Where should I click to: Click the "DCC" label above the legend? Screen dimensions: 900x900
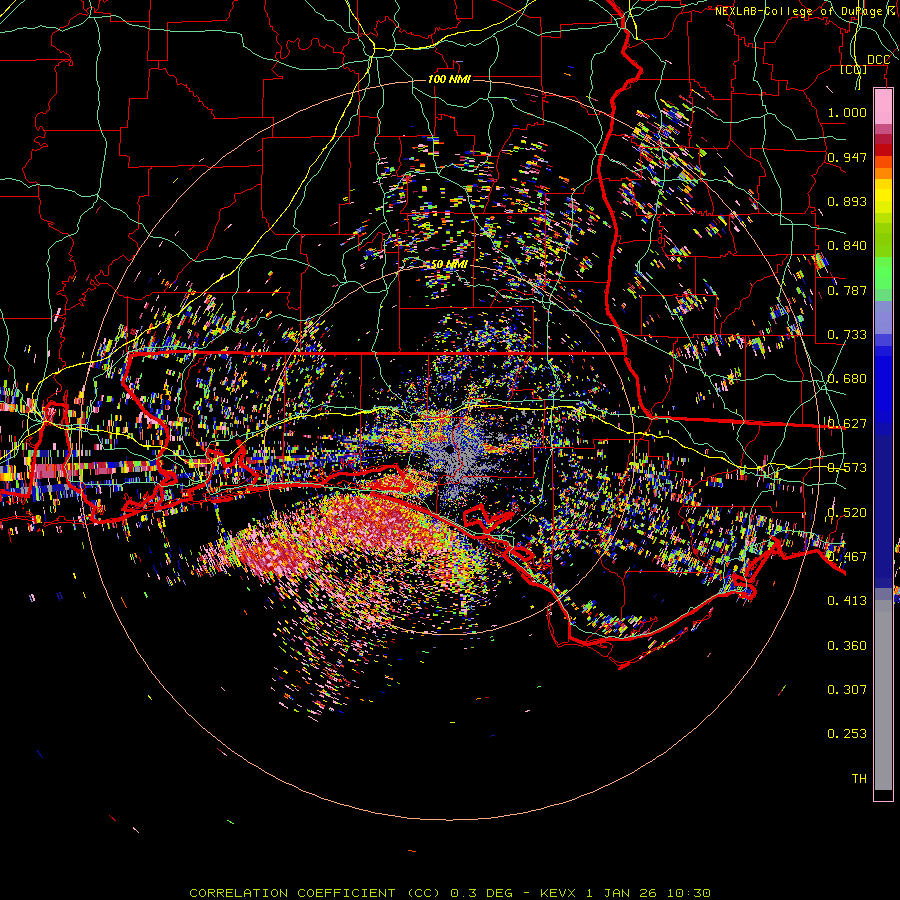coord(878,60)
